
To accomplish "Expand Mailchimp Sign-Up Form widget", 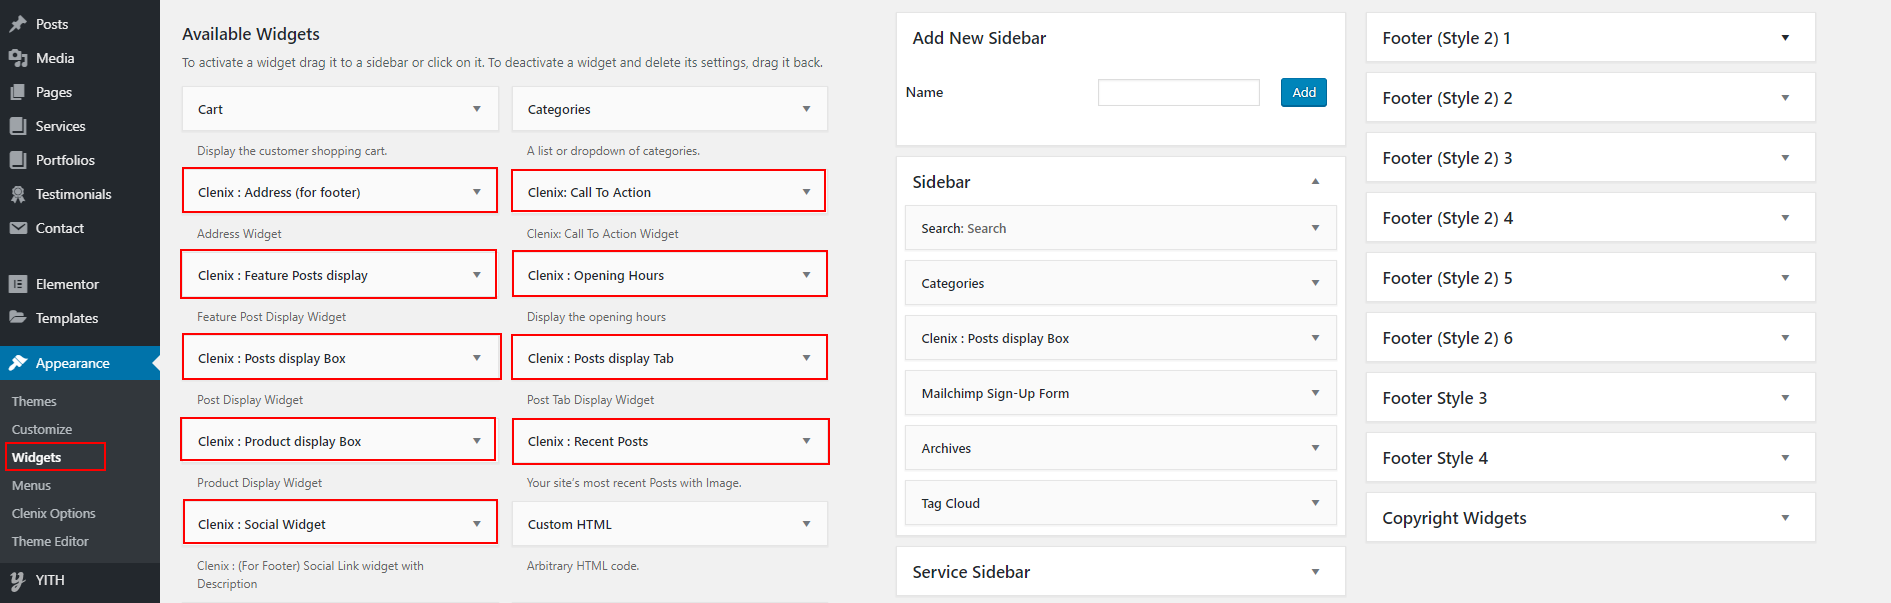I will tap(1315, 393).
